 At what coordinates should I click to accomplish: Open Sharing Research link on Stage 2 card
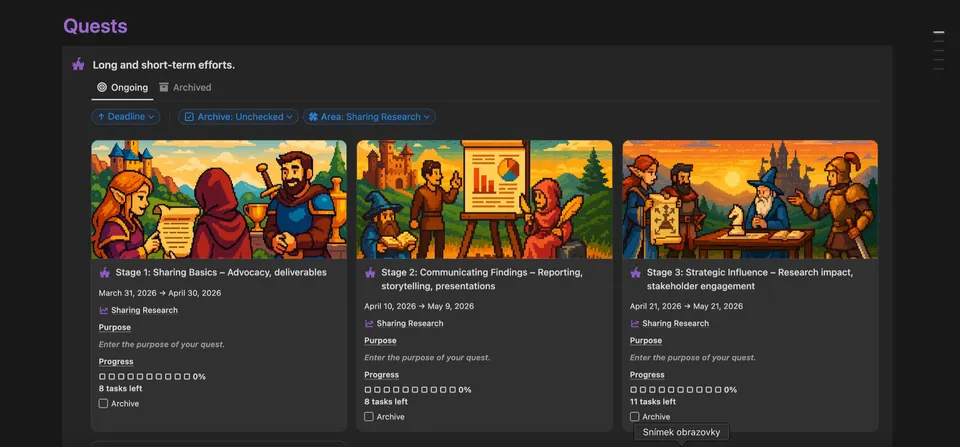pos(410,323)
